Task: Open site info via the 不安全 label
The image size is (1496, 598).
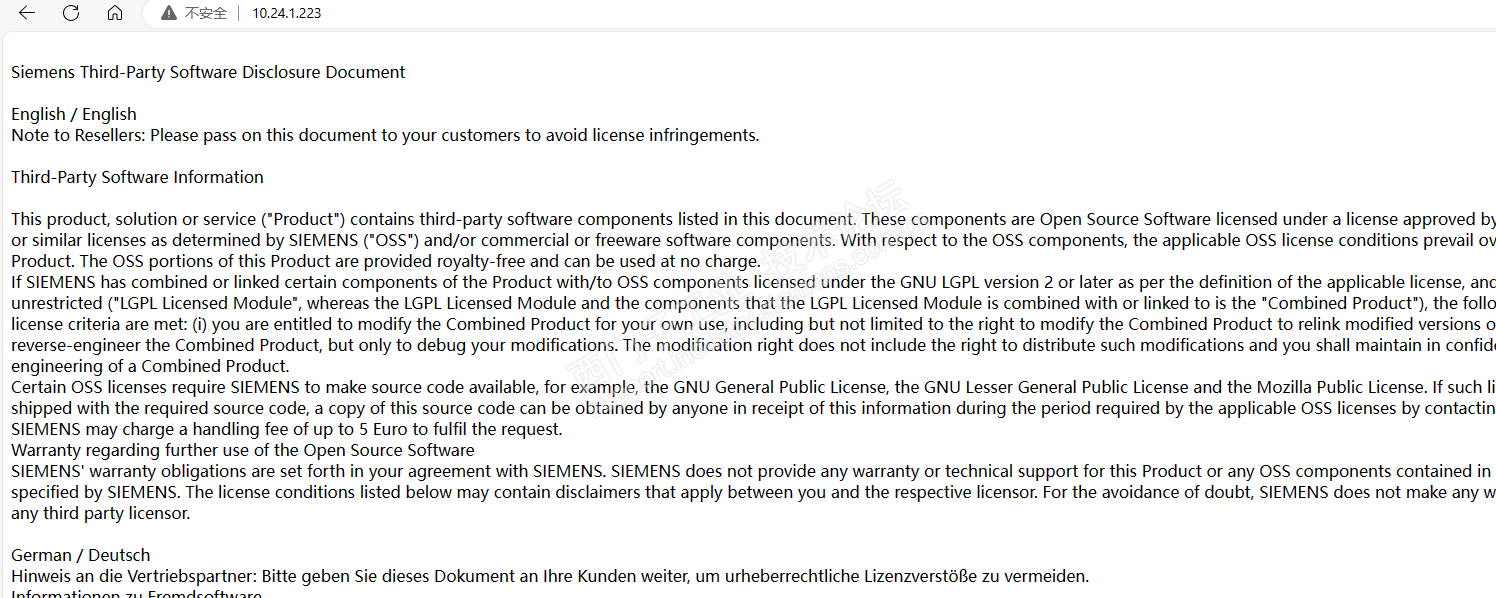Action: (x=206, y=13)
